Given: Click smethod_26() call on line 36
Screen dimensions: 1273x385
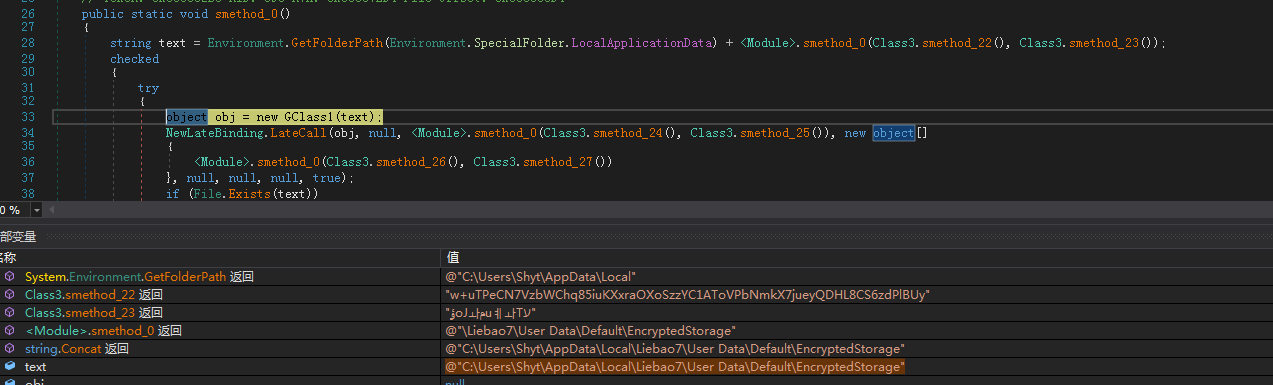Looking at the screenshot, I should click(x=393, y=162).
